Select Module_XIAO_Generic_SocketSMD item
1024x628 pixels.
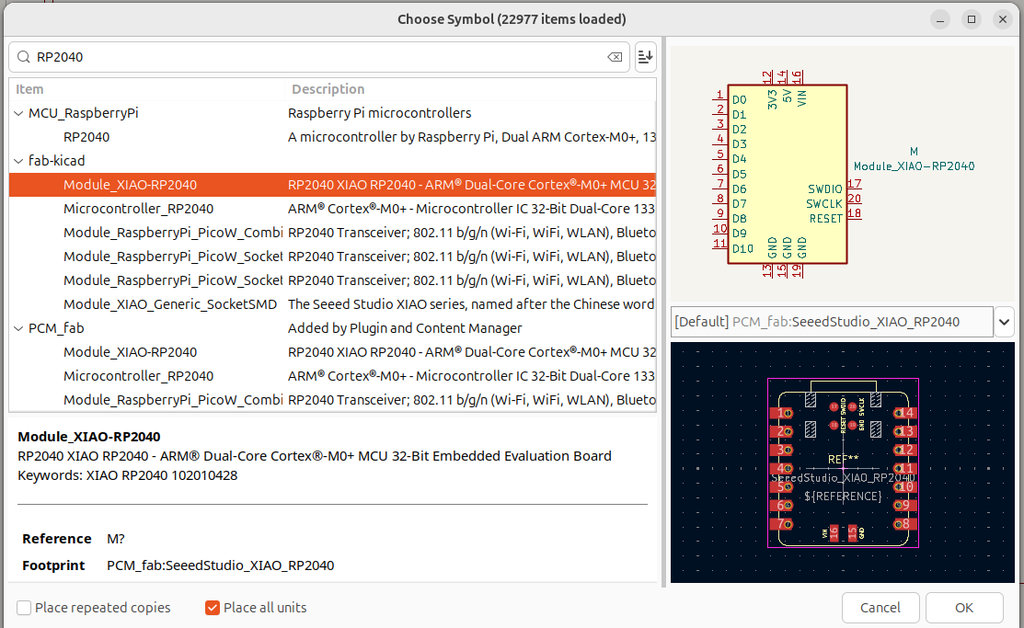(x=332, y=304)
